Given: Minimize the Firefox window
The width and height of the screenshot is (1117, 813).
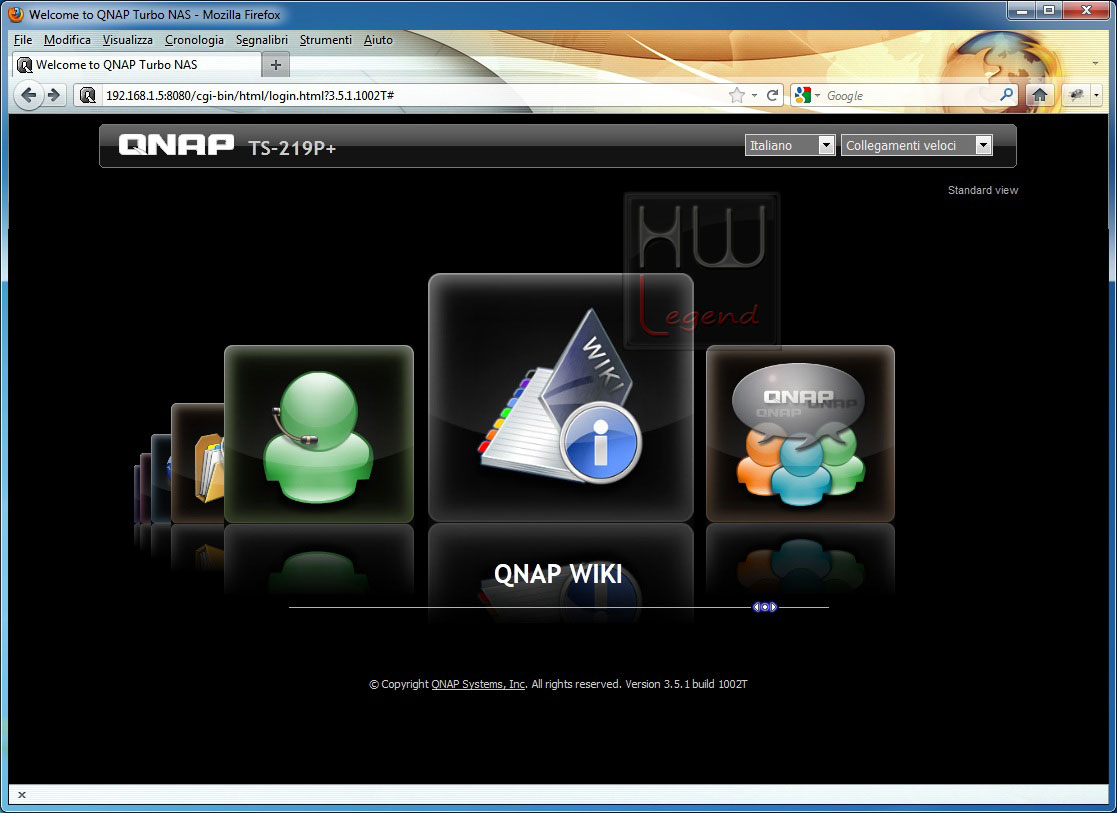Looking at the screenshot, I should 1022,11.
